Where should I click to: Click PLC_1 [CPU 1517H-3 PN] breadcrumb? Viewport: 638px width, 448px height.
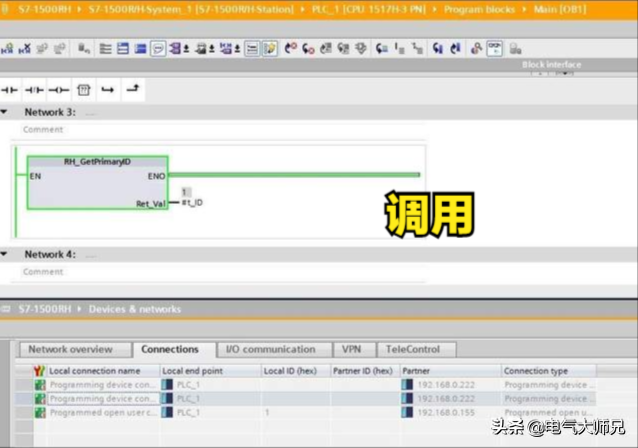click(369, 9)
